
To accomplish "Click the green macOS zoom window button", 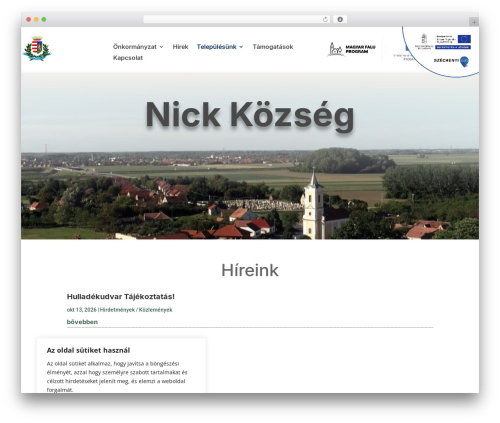I will pyautogui.click(x=44, y=20).
